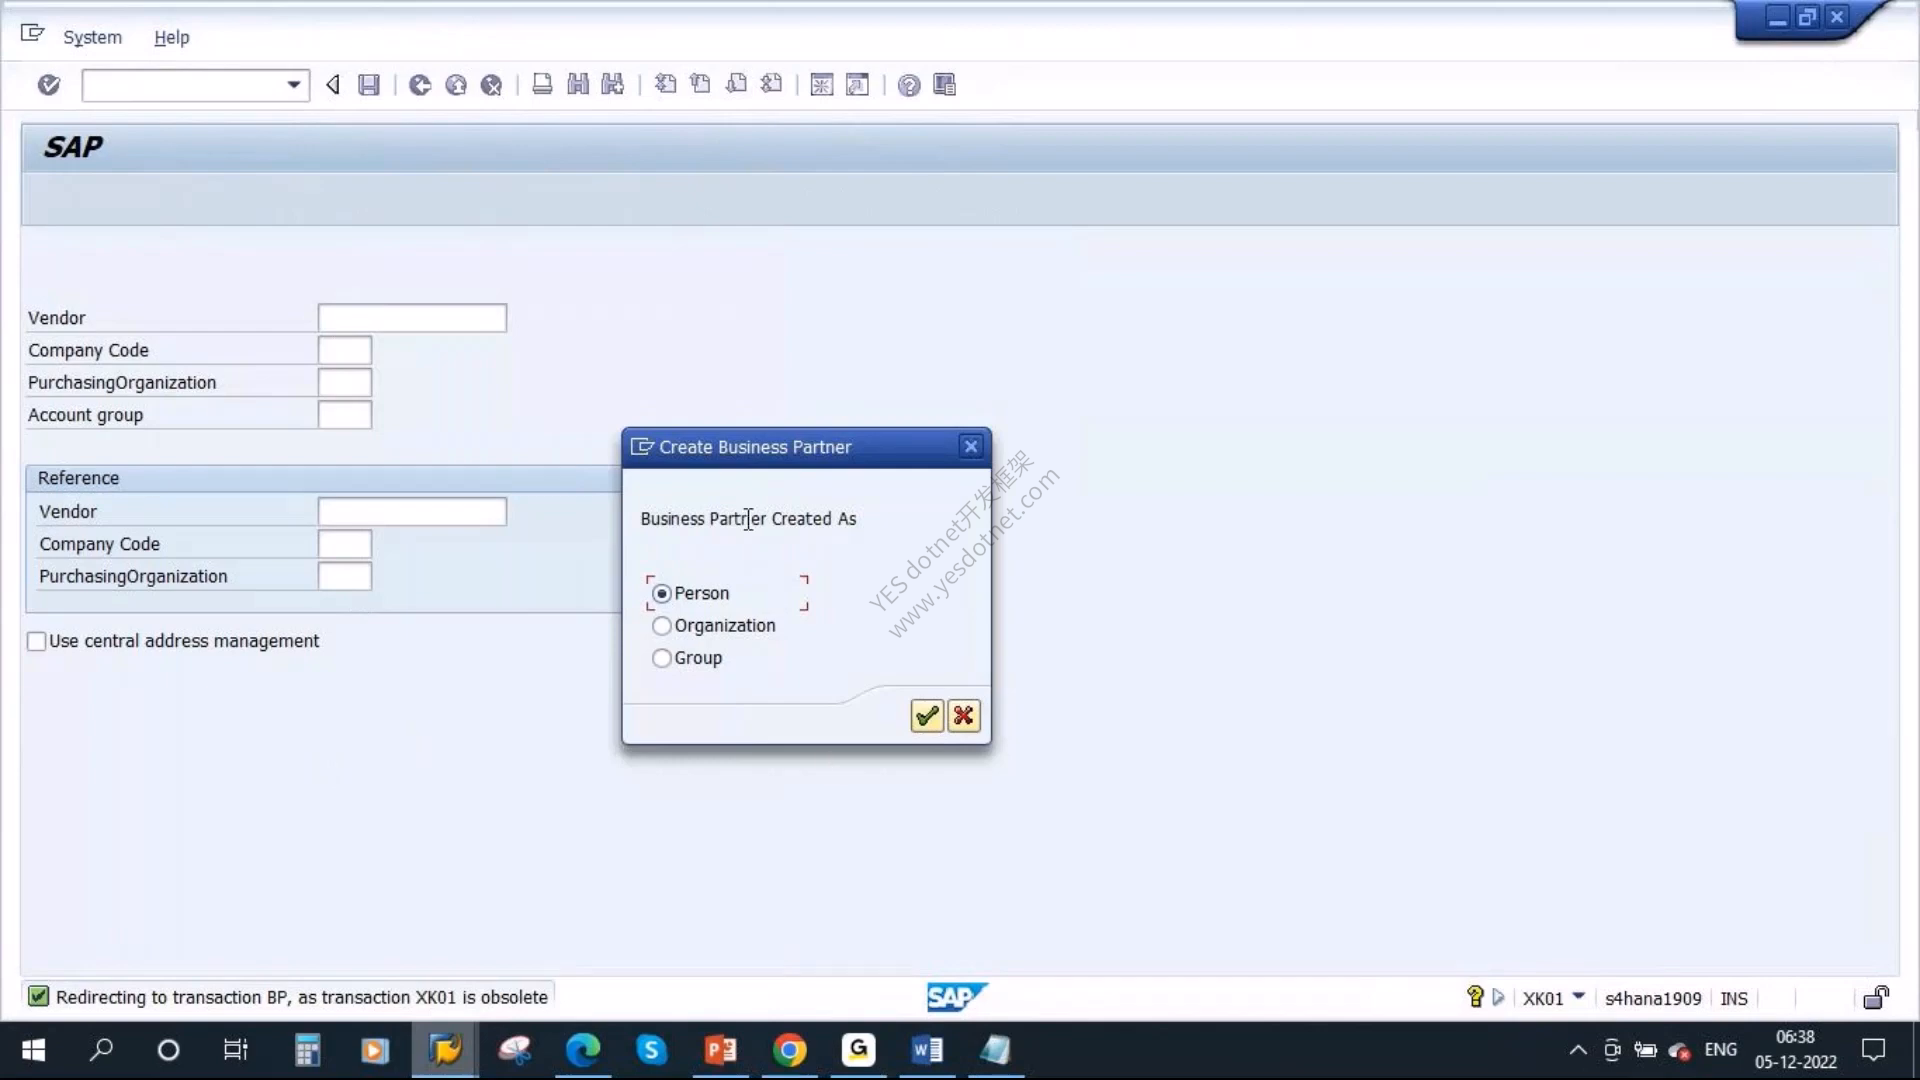Viewport: 1920px width, 1080px height.
Task: Click the Reference PurchasingOrganization input field
Action: coord(345,576)
